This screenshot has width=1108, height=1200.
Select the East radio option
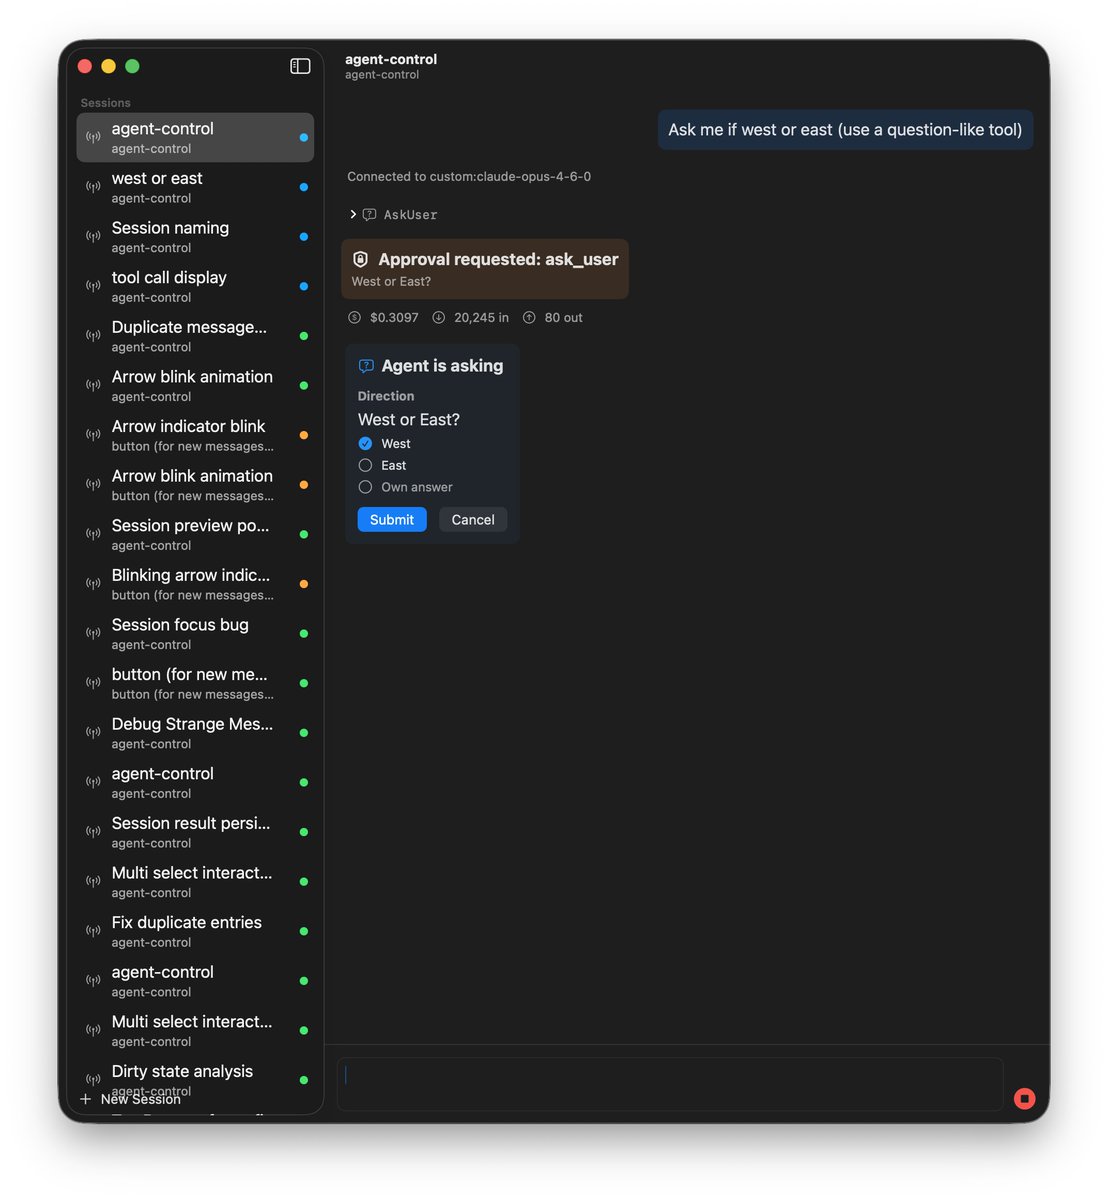pyautogui.click(x=365, y=465)
